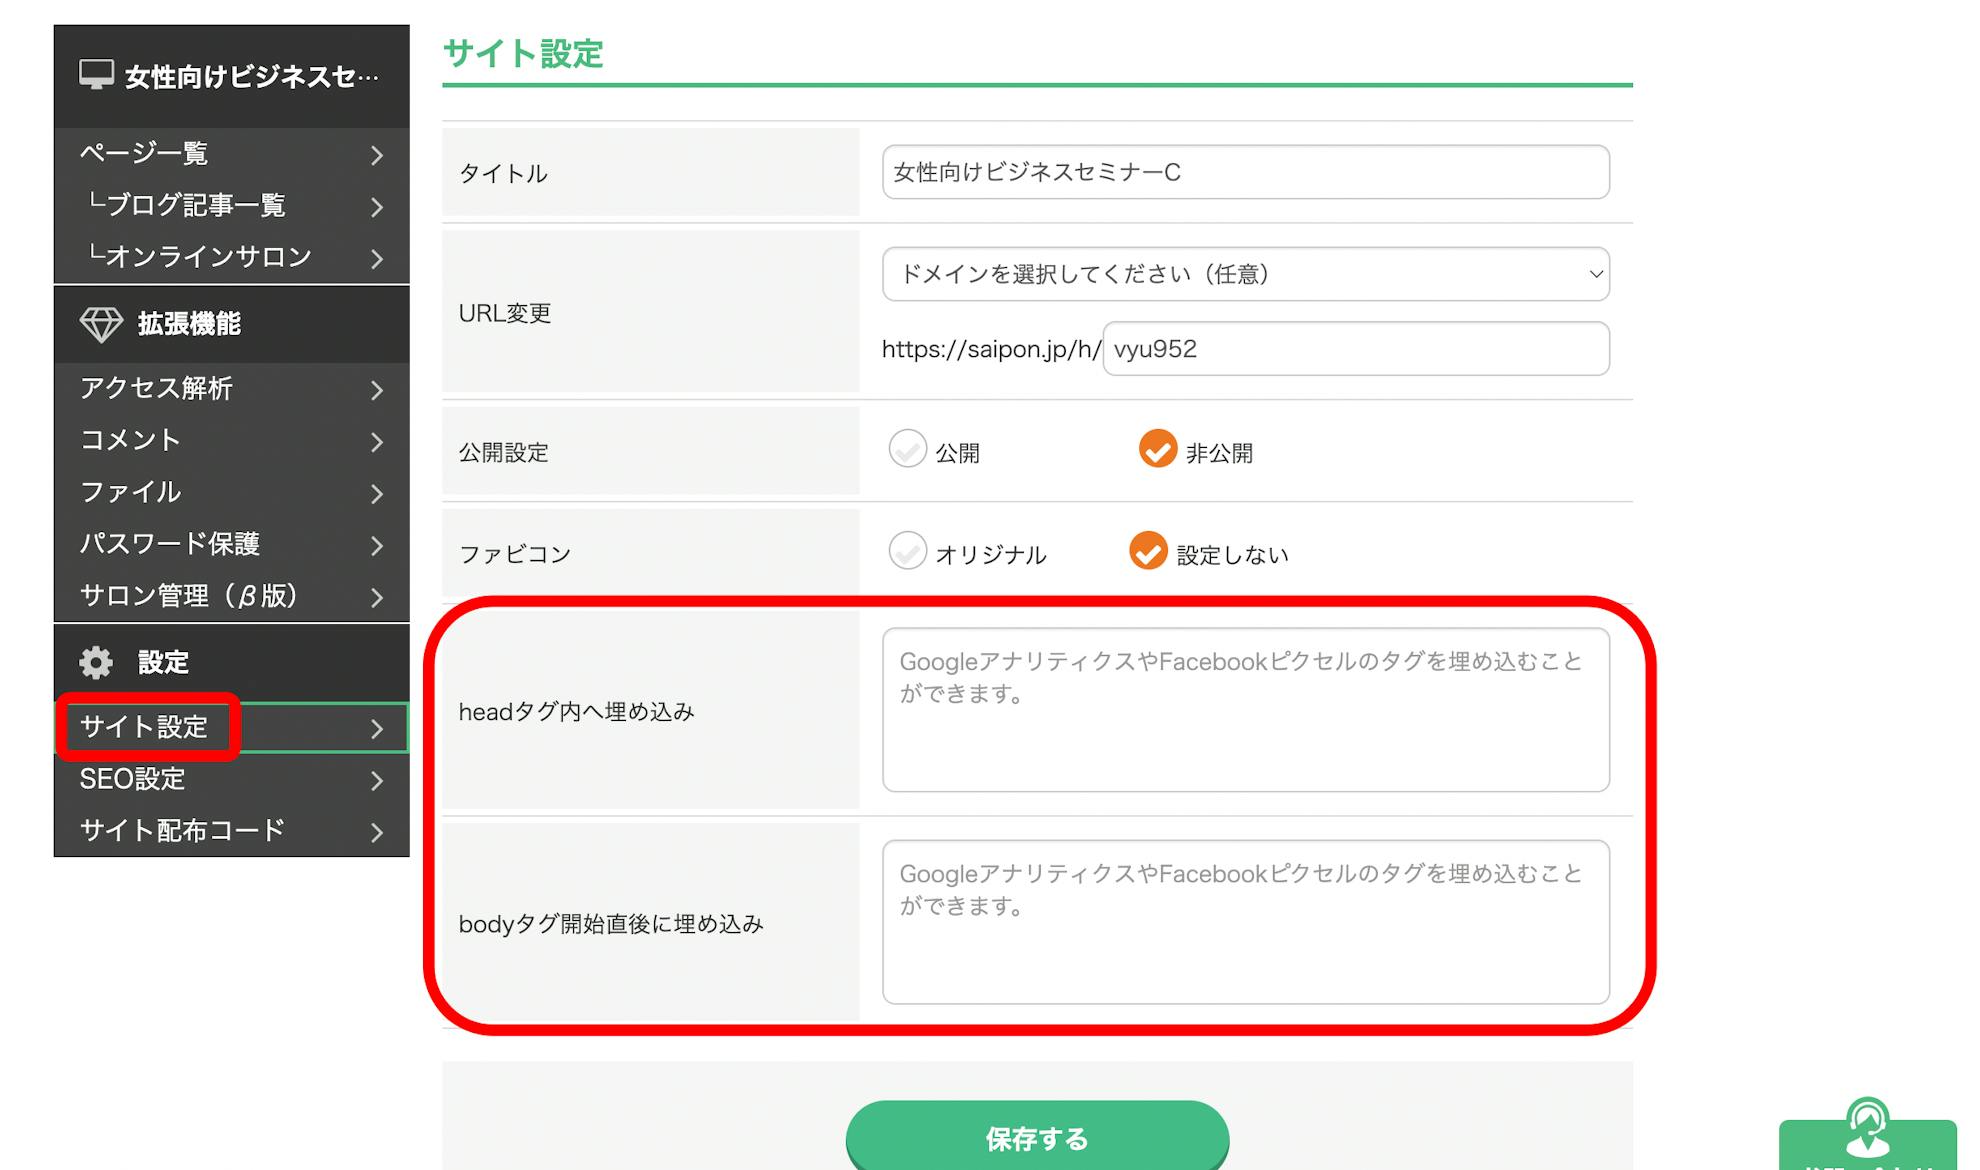Select the 公開 radio option
This screenshot has height=1170, width=1980.
point(908,450)
